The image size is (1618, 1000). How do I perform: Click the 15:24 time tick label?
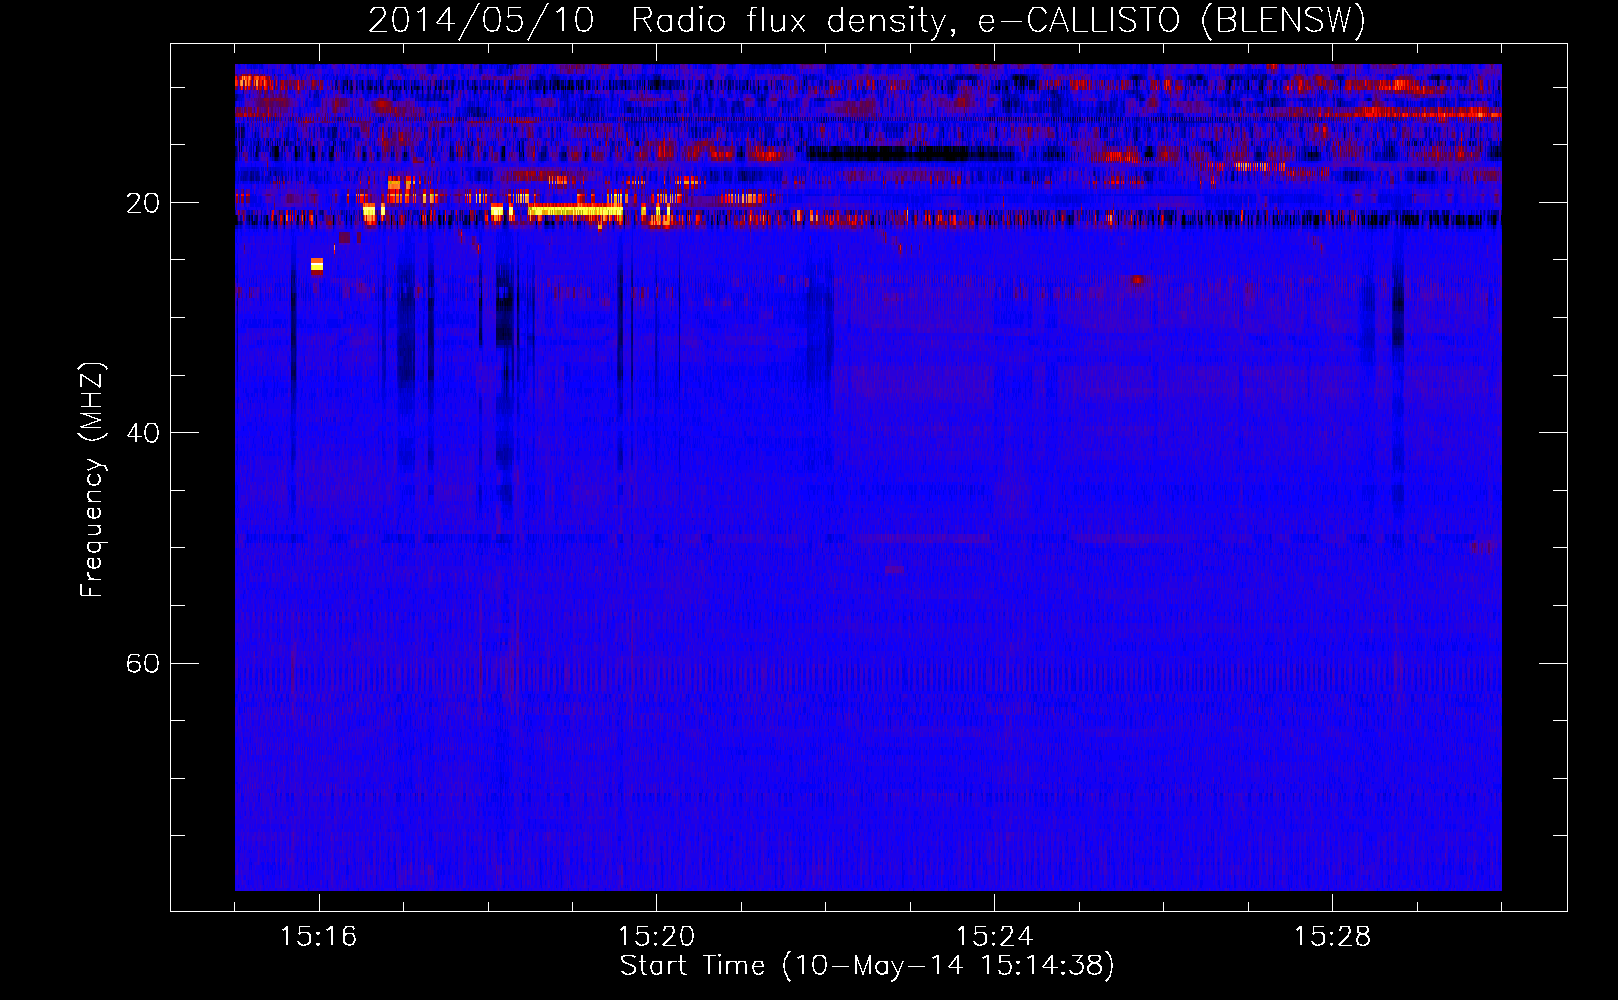(994, 937)
